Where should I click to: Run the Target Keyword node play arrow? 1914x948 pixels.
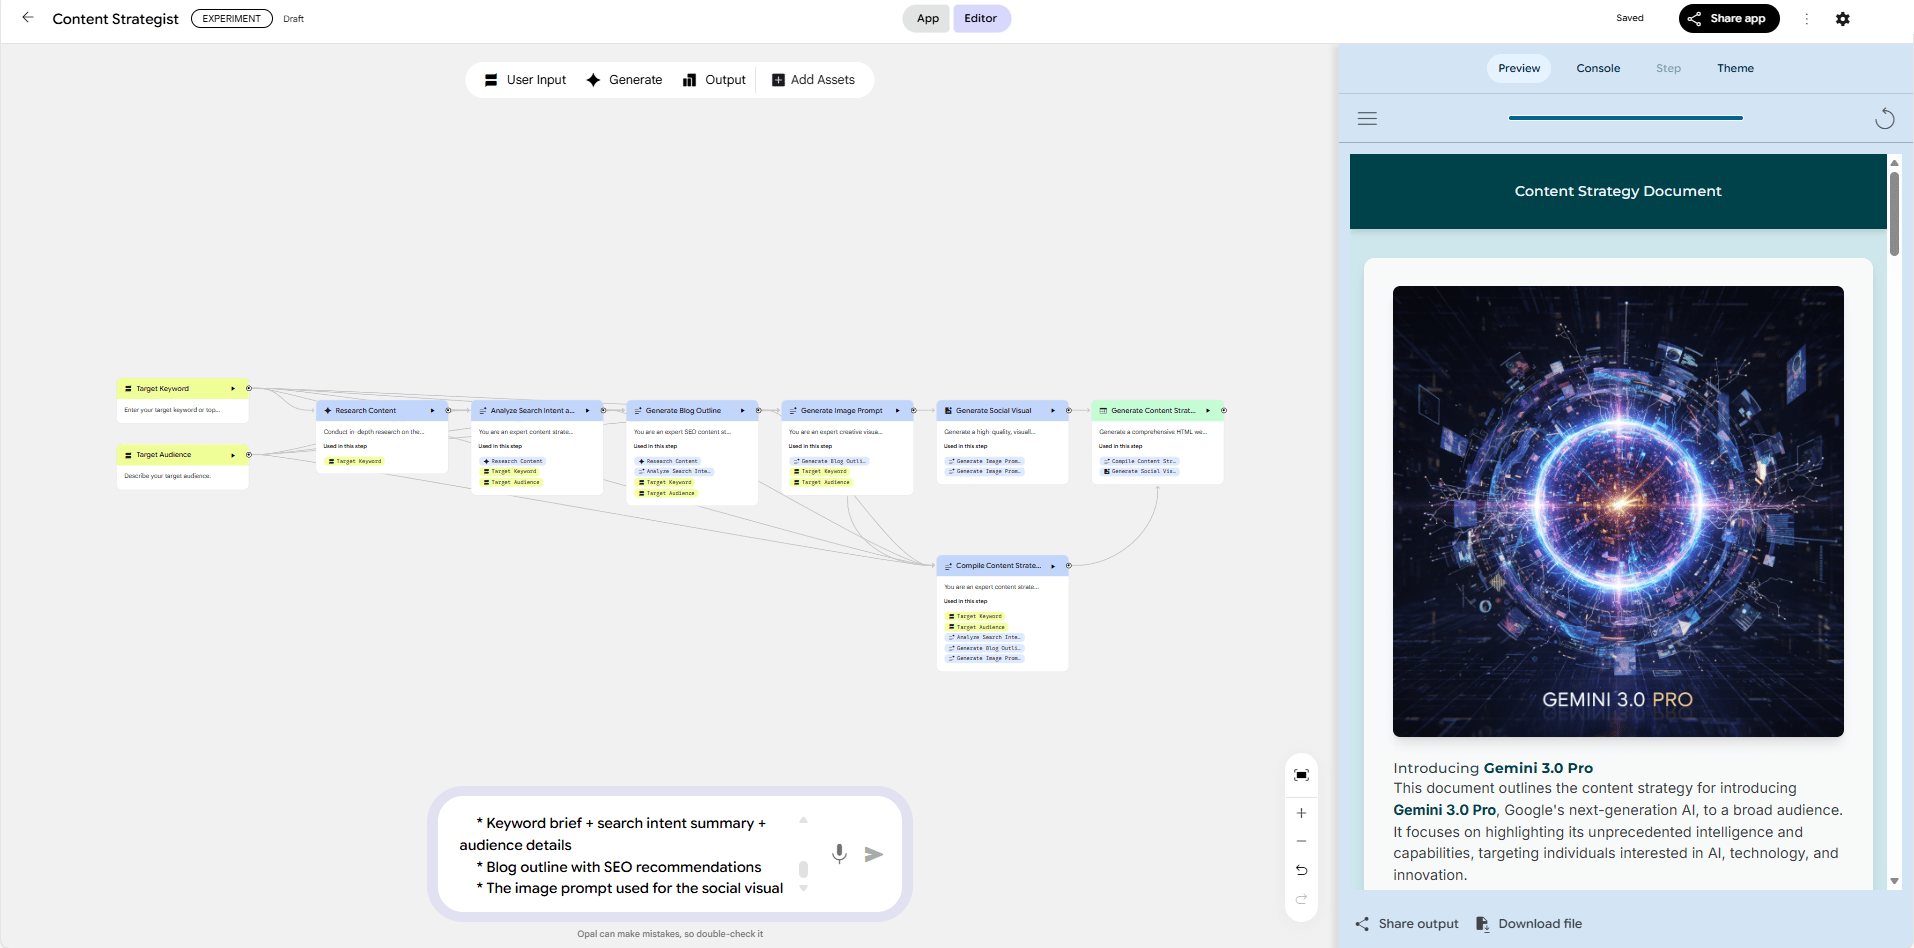pos(233,388)
